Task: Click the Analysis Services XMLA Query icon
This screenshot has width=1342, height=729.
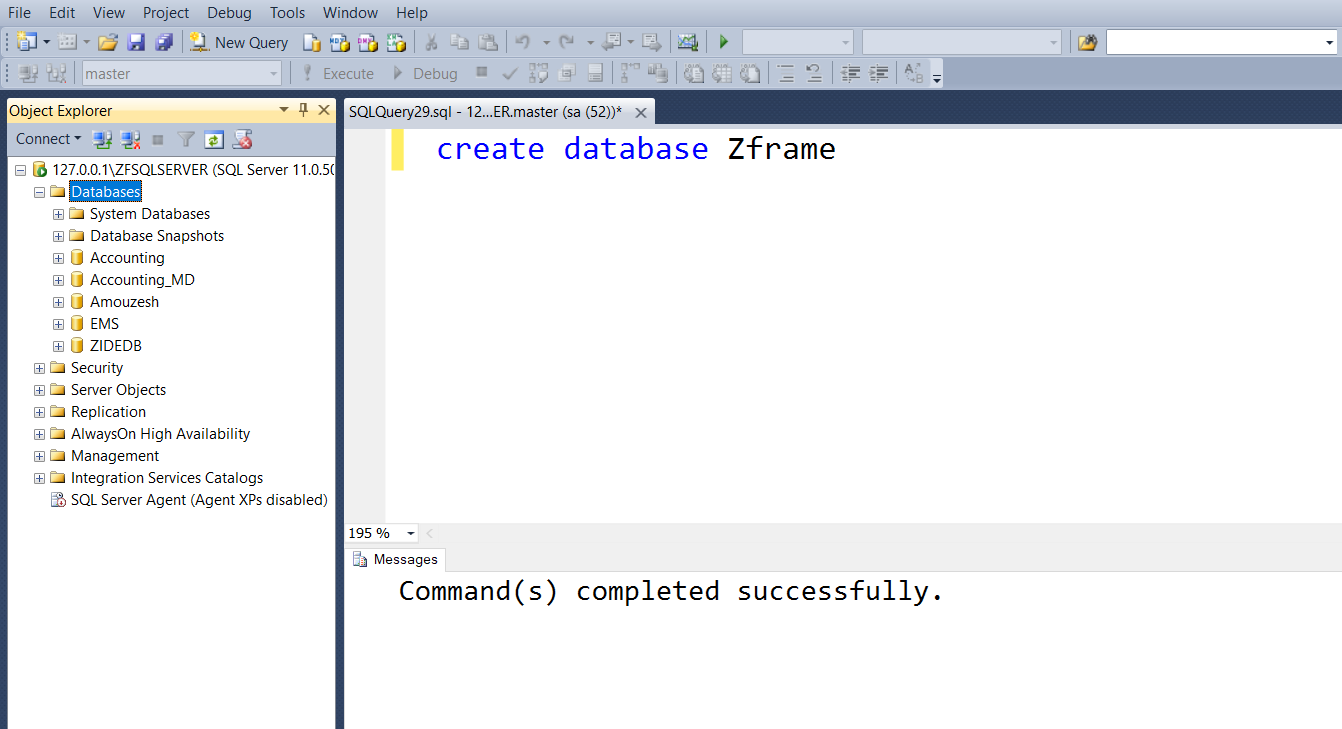Action: point(396,42)
